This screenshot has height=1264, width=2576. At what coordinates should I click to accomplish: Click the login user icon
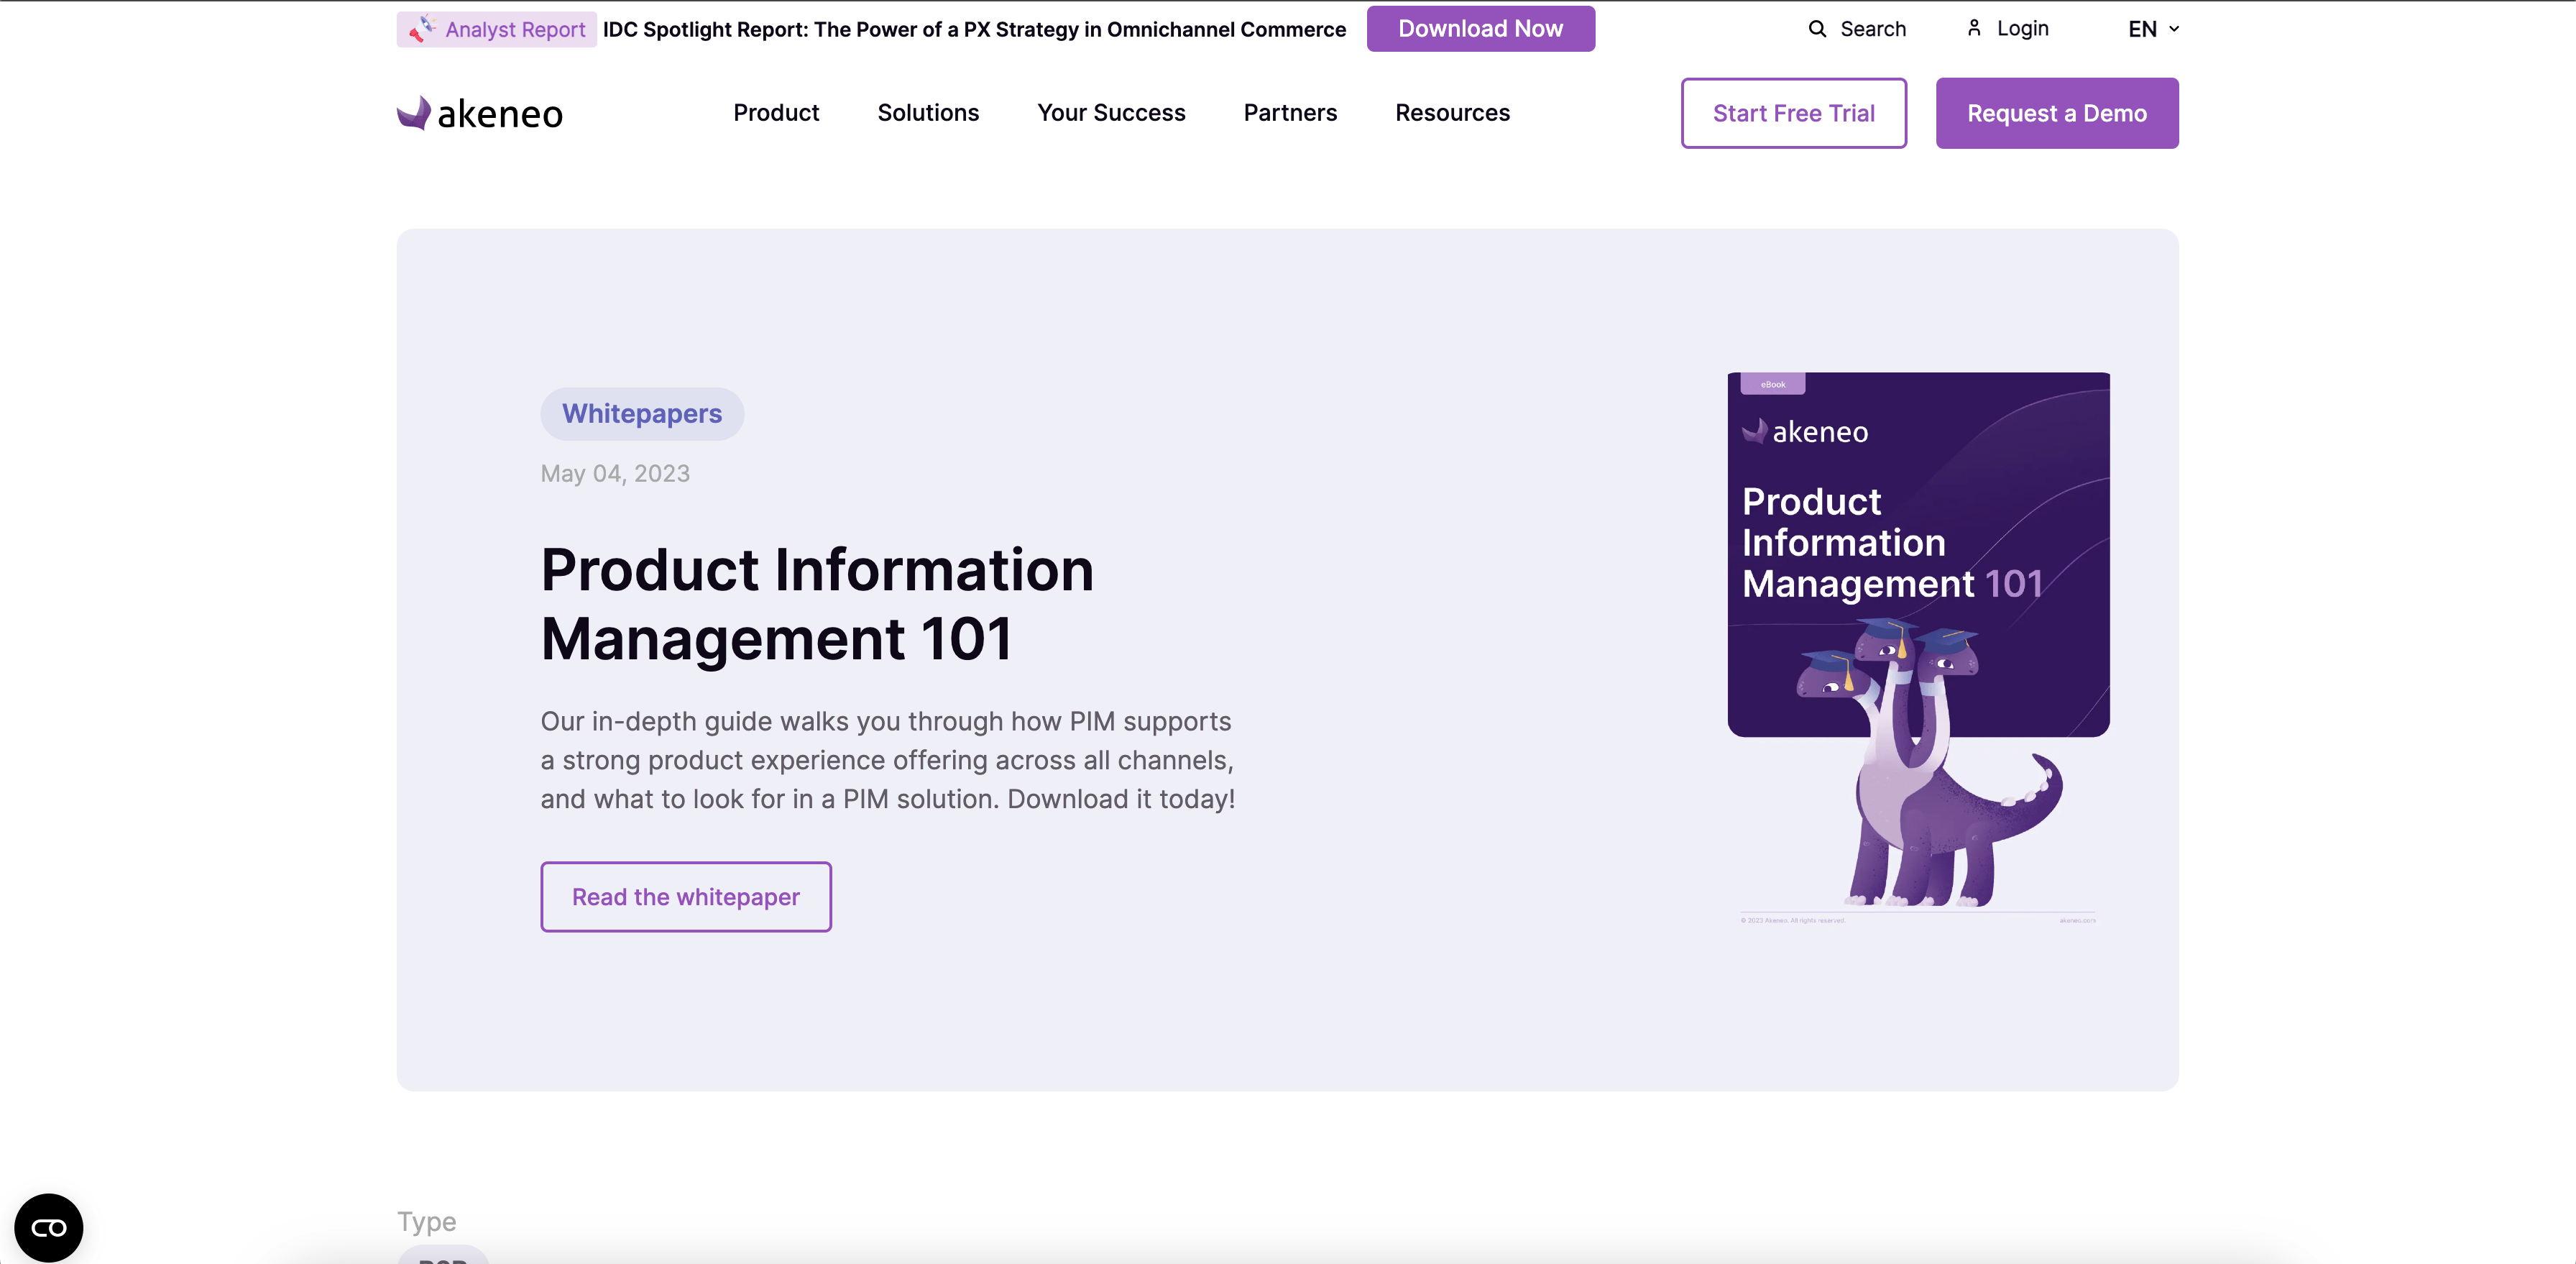pyautogui.click(x=1974, y=28)
